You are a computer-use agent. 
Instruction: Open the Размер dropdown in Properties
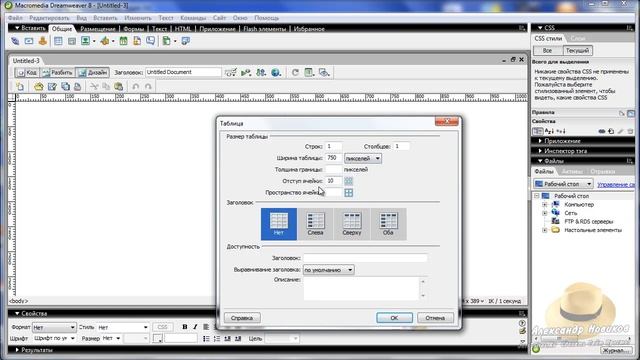(x=111, y=338)
